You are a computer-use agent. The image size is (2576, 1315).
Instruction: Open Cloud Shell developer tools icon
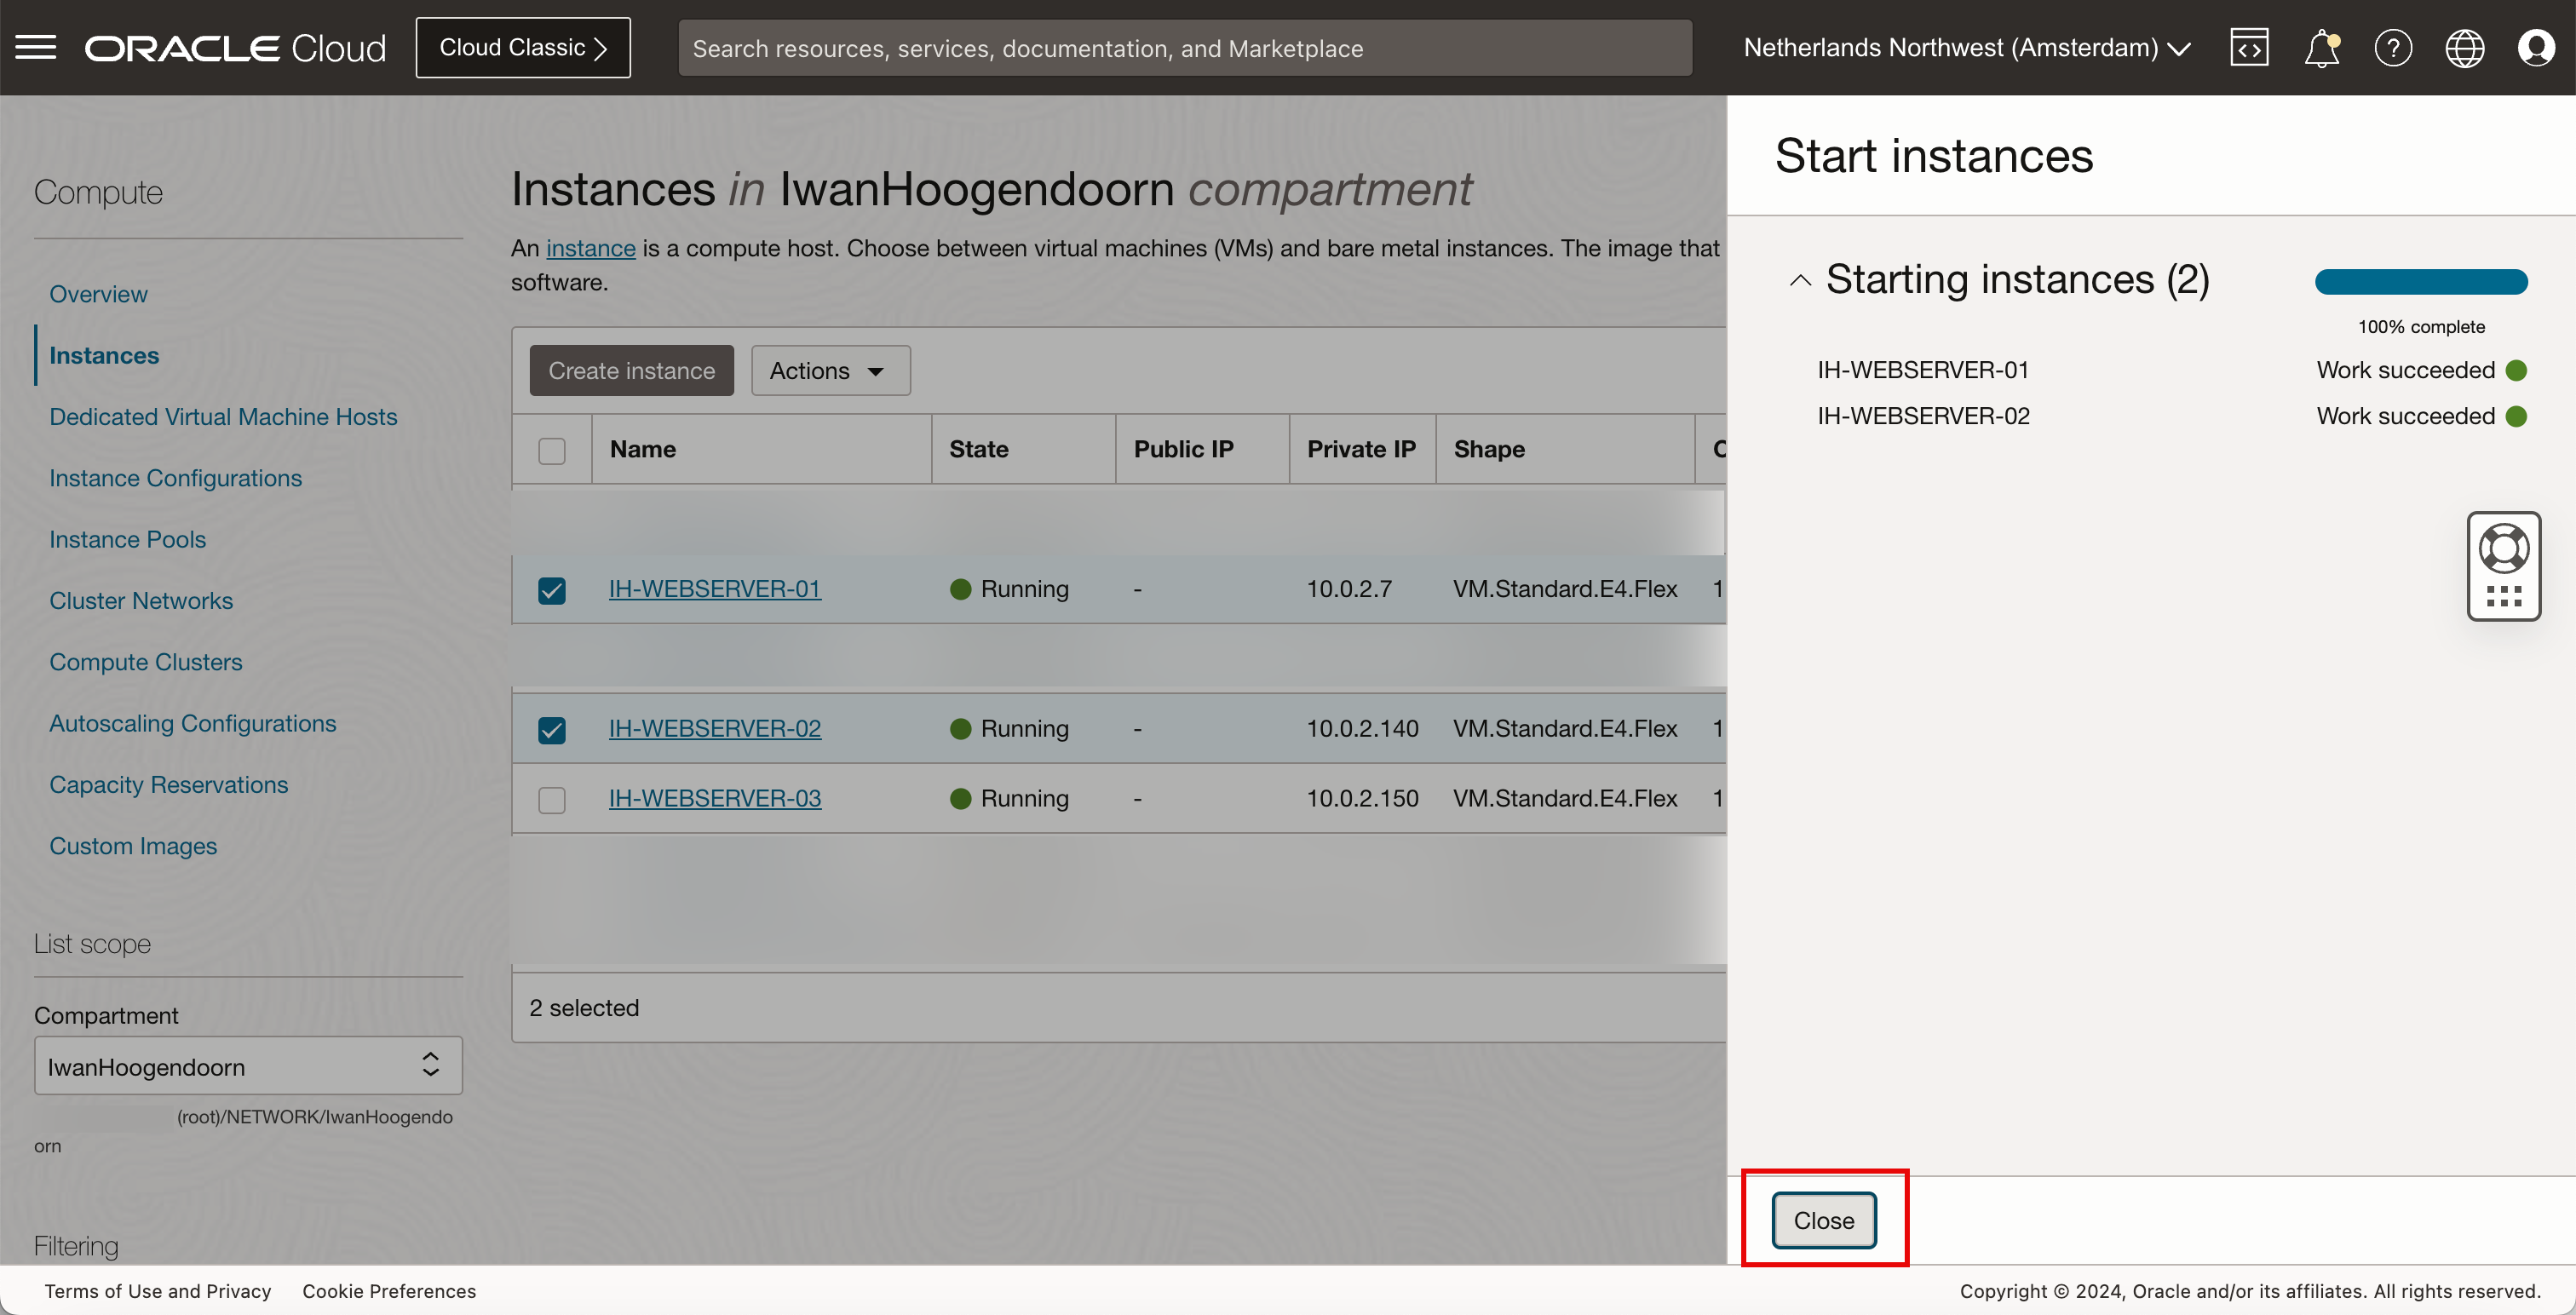[2248, 47]
